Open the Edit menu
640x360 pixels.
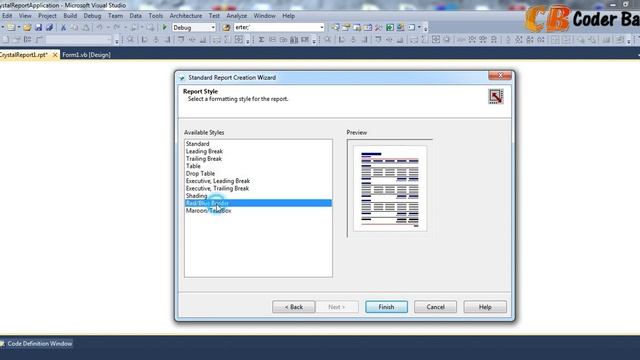click(x=7, y=16)
